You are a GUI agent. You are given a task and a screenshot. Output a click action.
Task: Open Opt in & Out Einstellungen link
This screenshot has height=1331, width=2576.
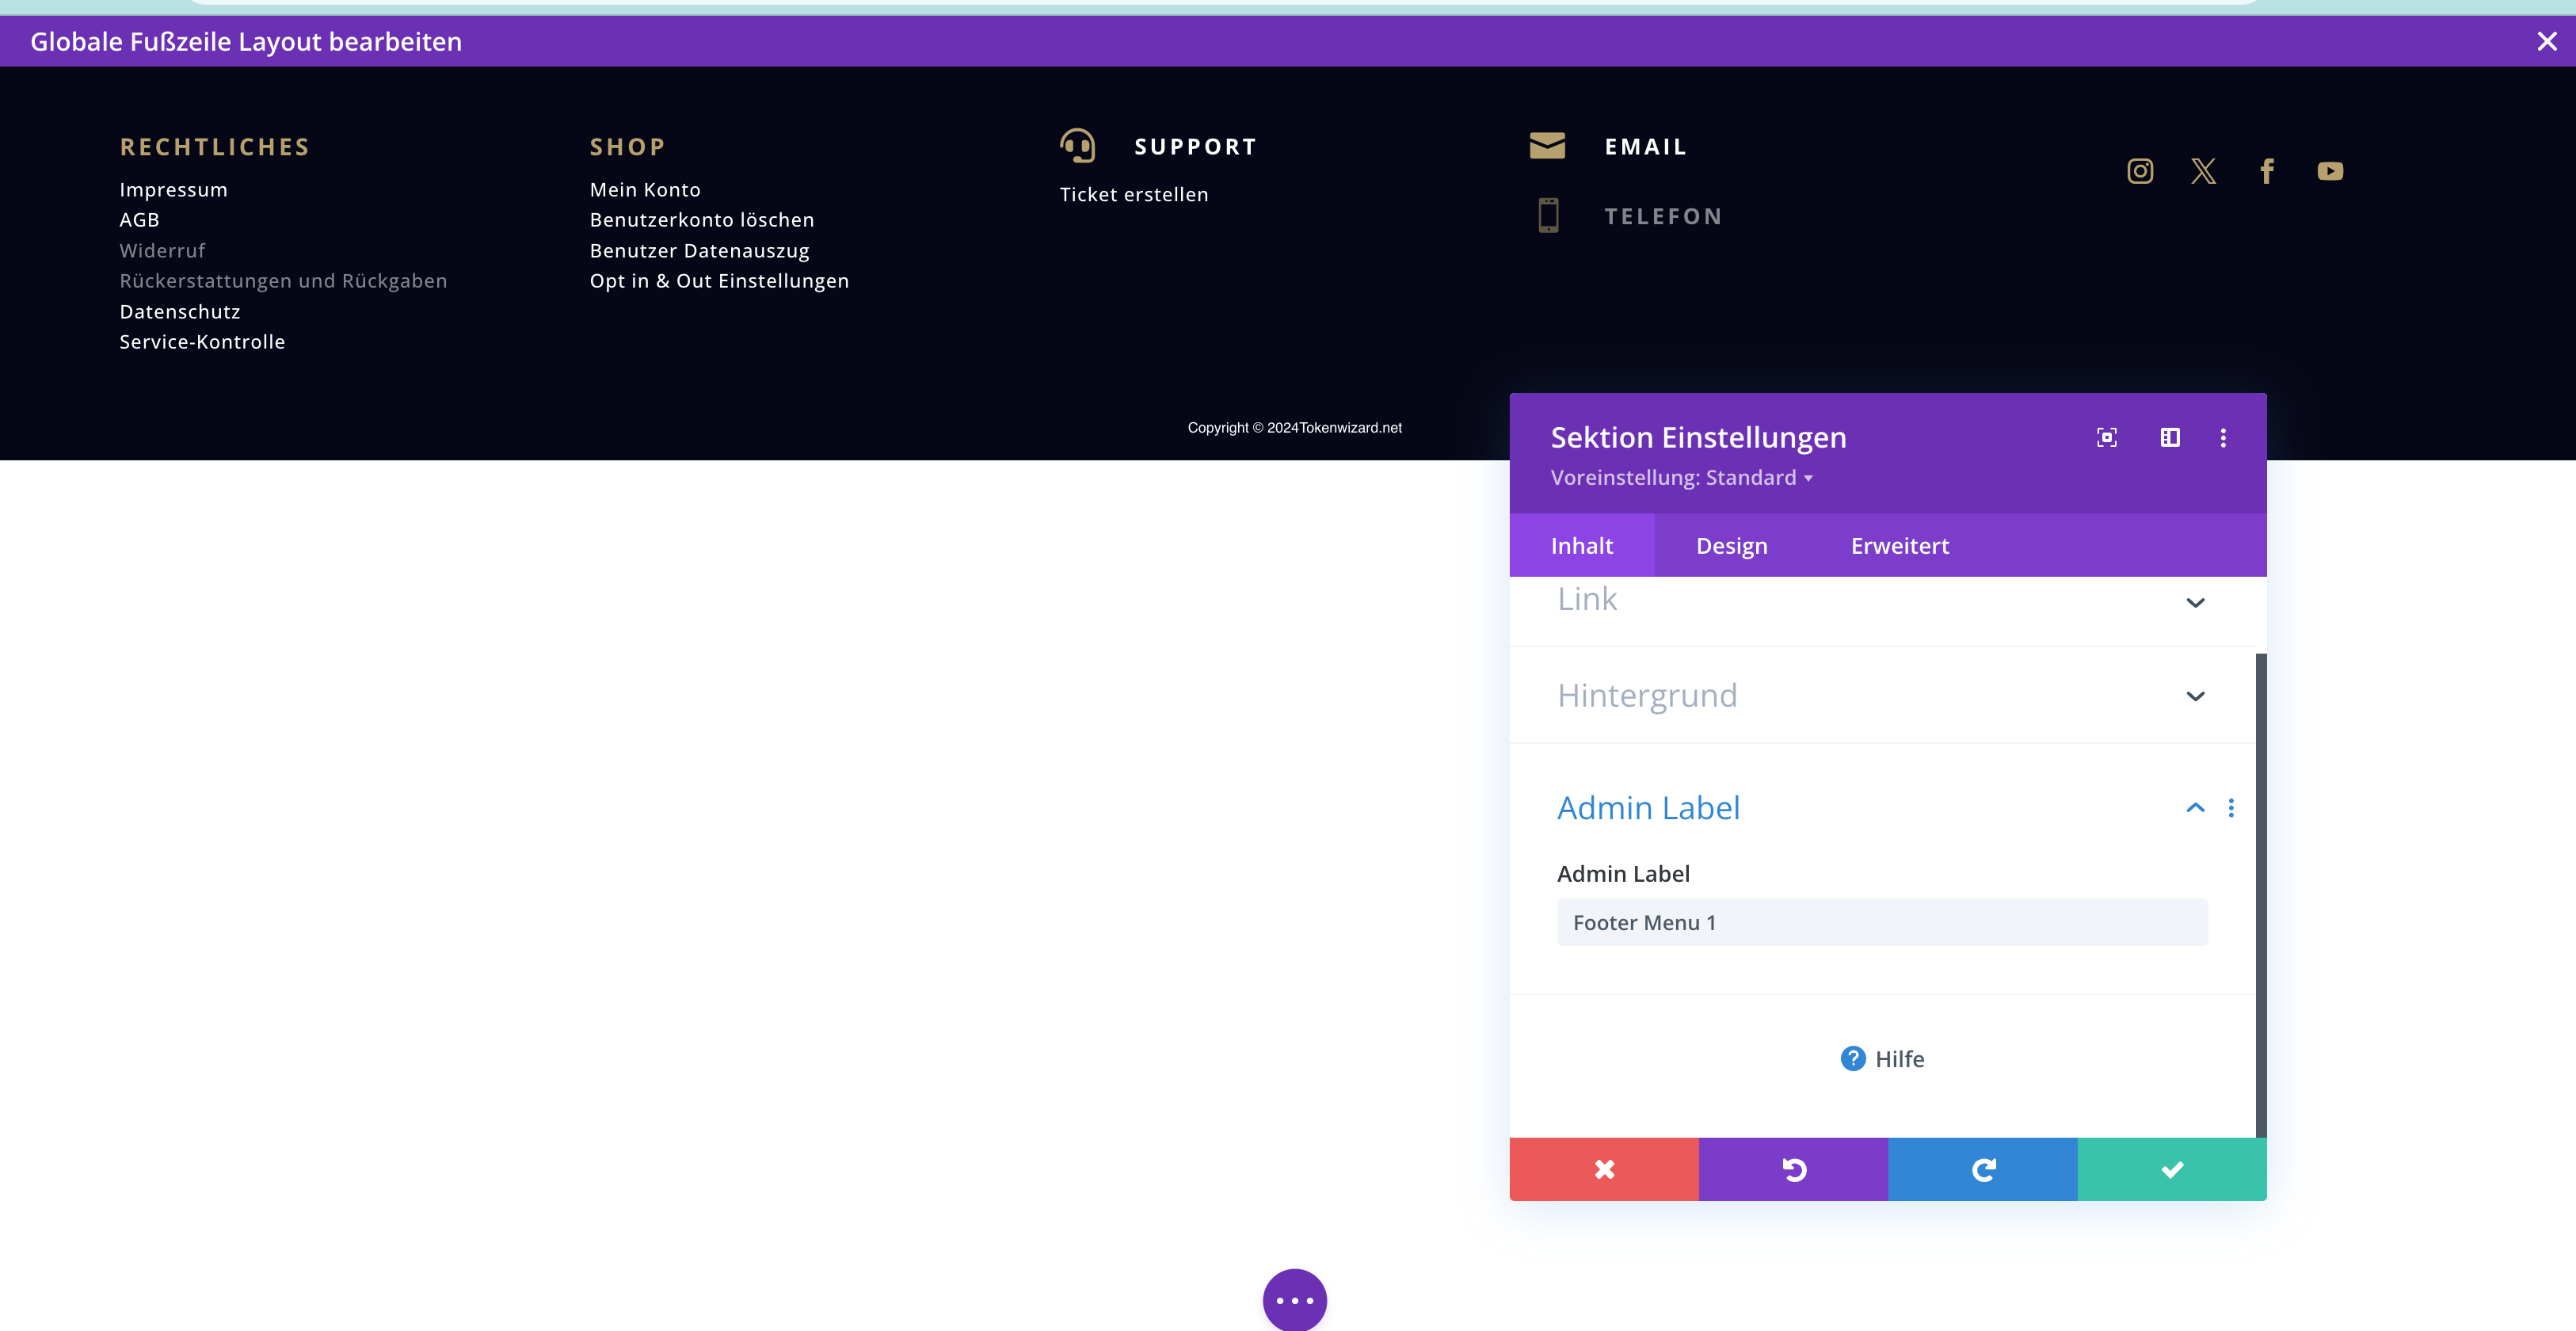719,280
